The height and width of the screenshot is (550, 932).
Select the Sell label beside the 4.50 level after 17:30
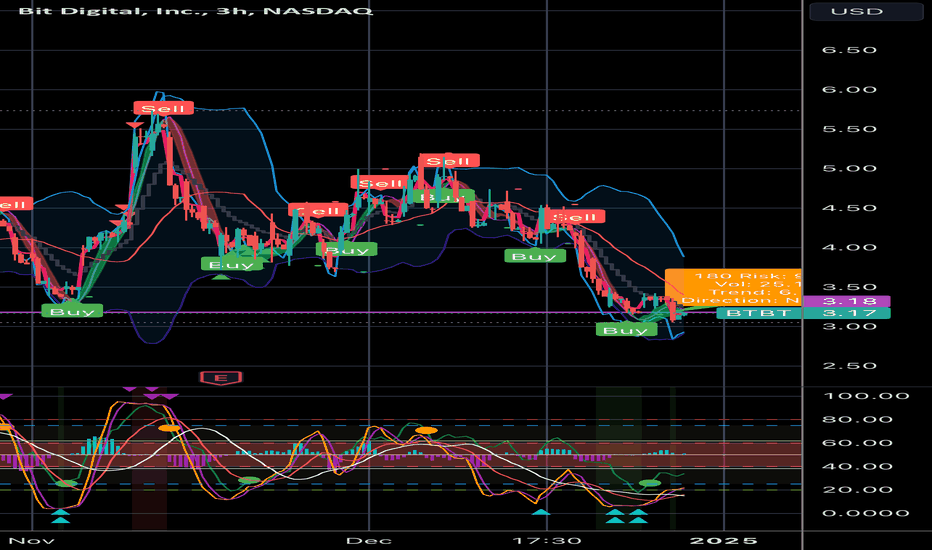pyautogui.click(x=575, y=216)
